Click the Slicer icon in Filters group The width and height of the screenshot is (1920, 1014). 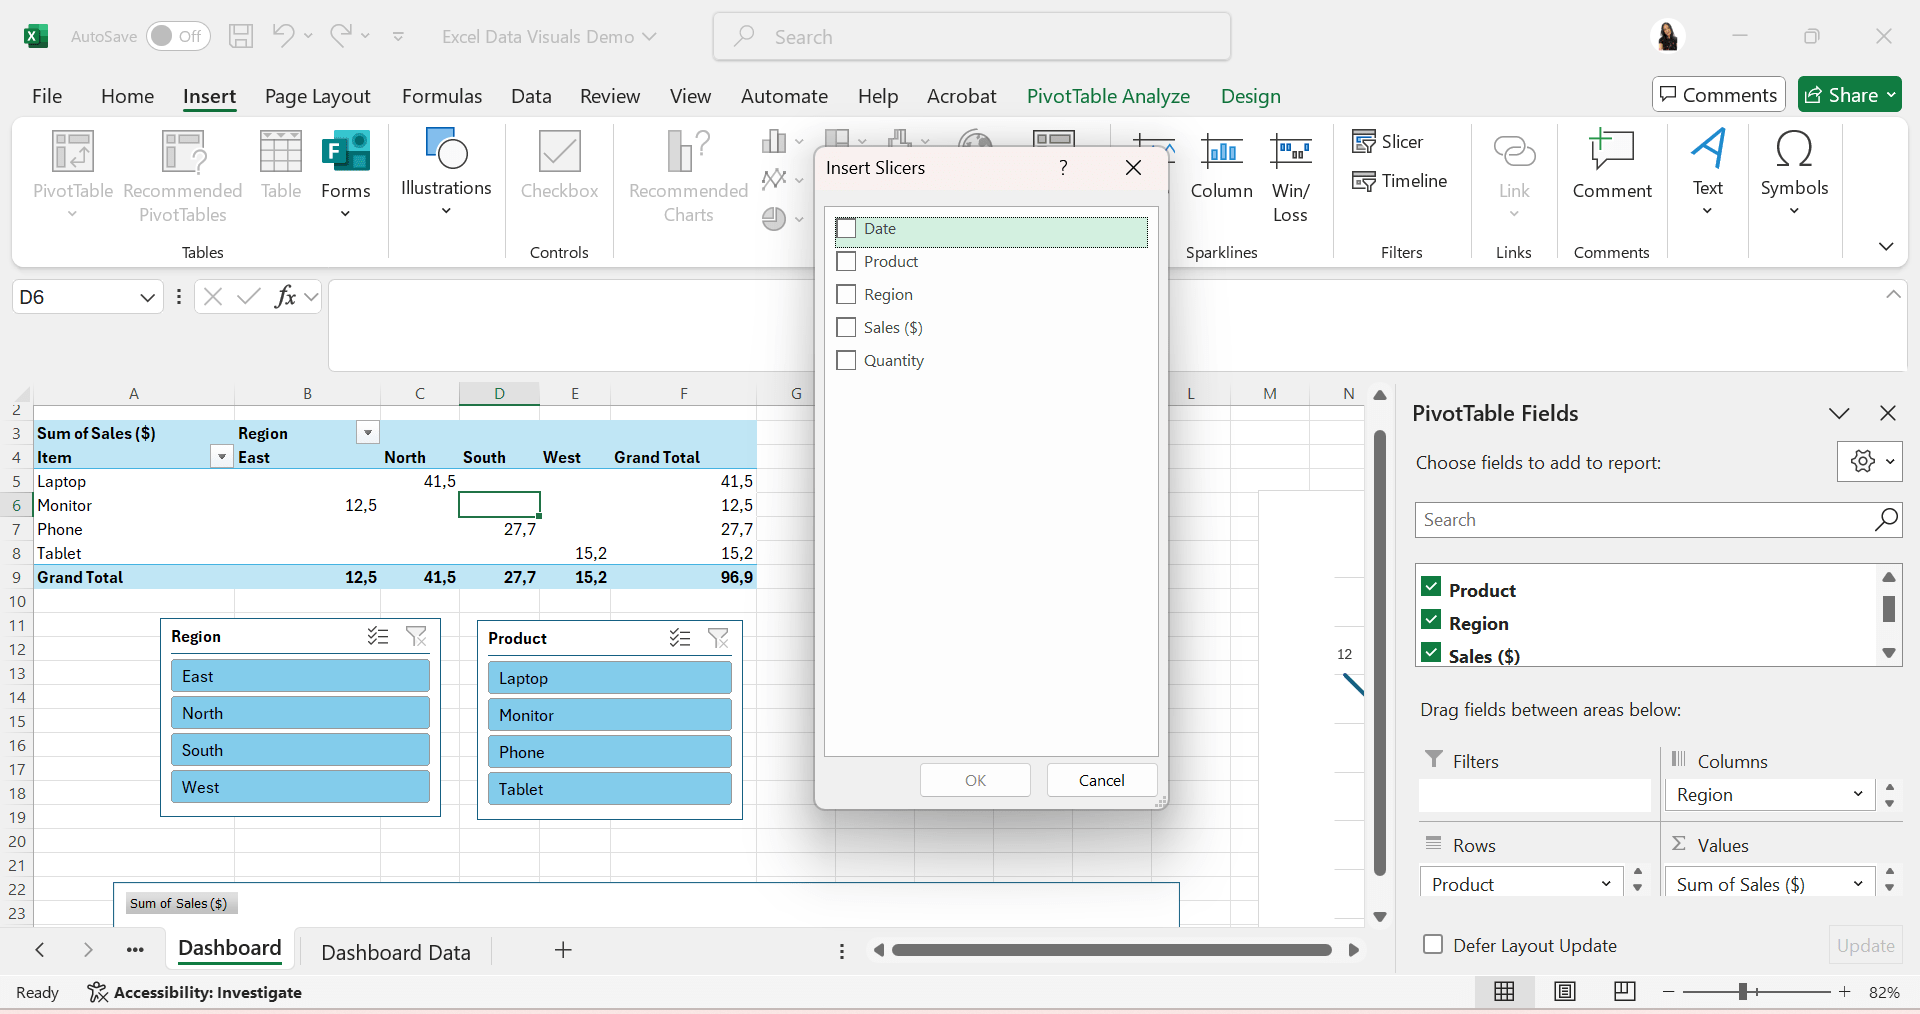(x=1364, y=142)
